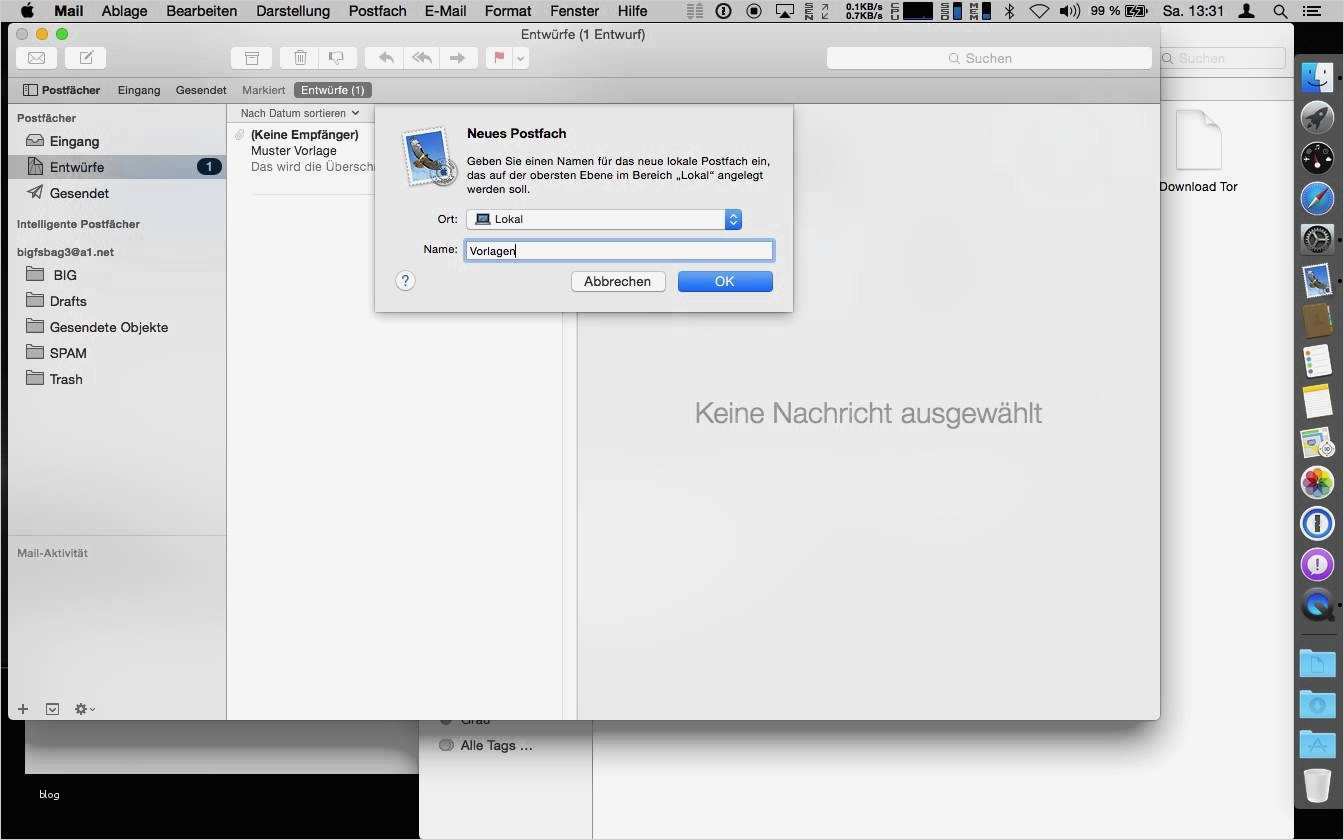The height and width of the screenshot is (840, 1344).
Task: Toggle the Postfächer sidebar button
Action: tap(62, 90)
